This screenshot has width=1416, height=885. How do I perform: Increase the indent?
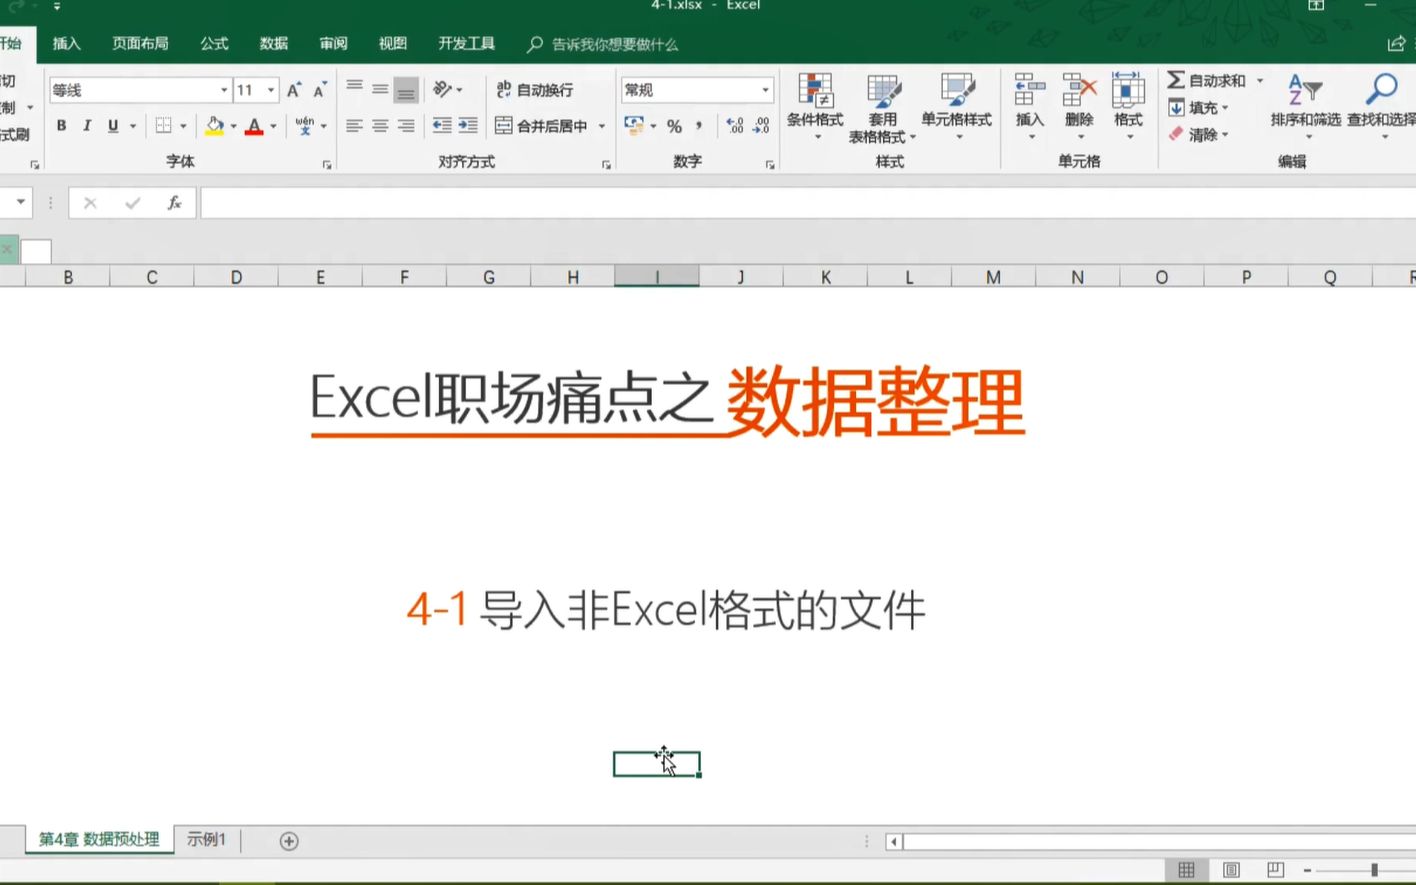pyautogui.click(x=468, y=126)
